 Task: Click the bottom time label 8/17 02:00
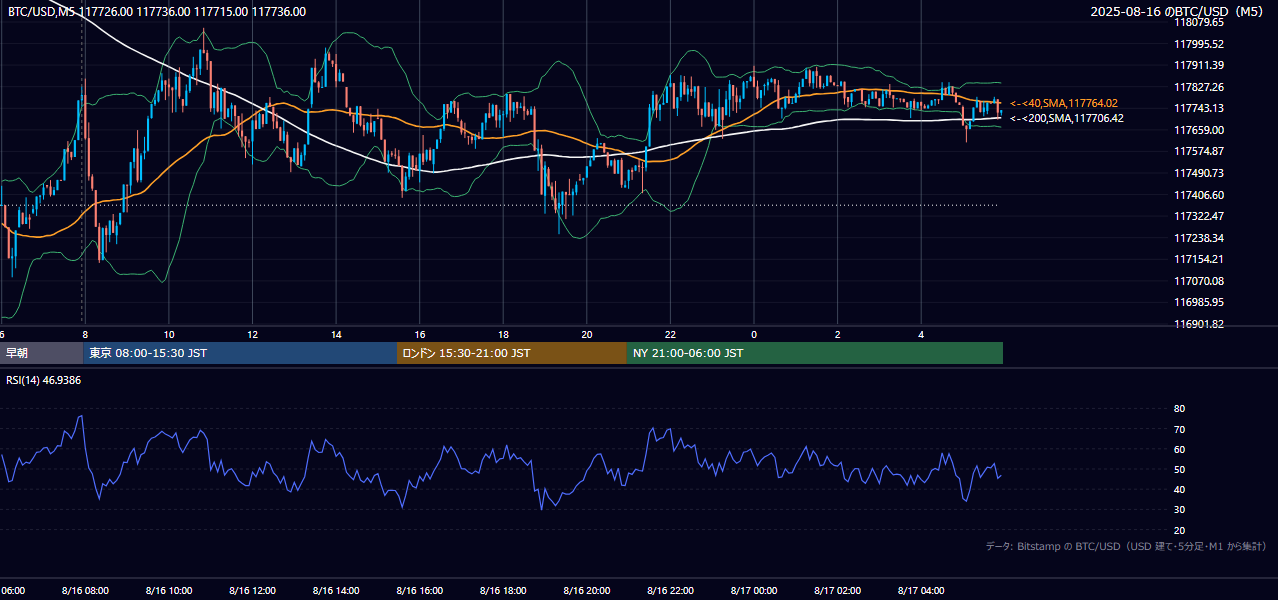[838, 591]
